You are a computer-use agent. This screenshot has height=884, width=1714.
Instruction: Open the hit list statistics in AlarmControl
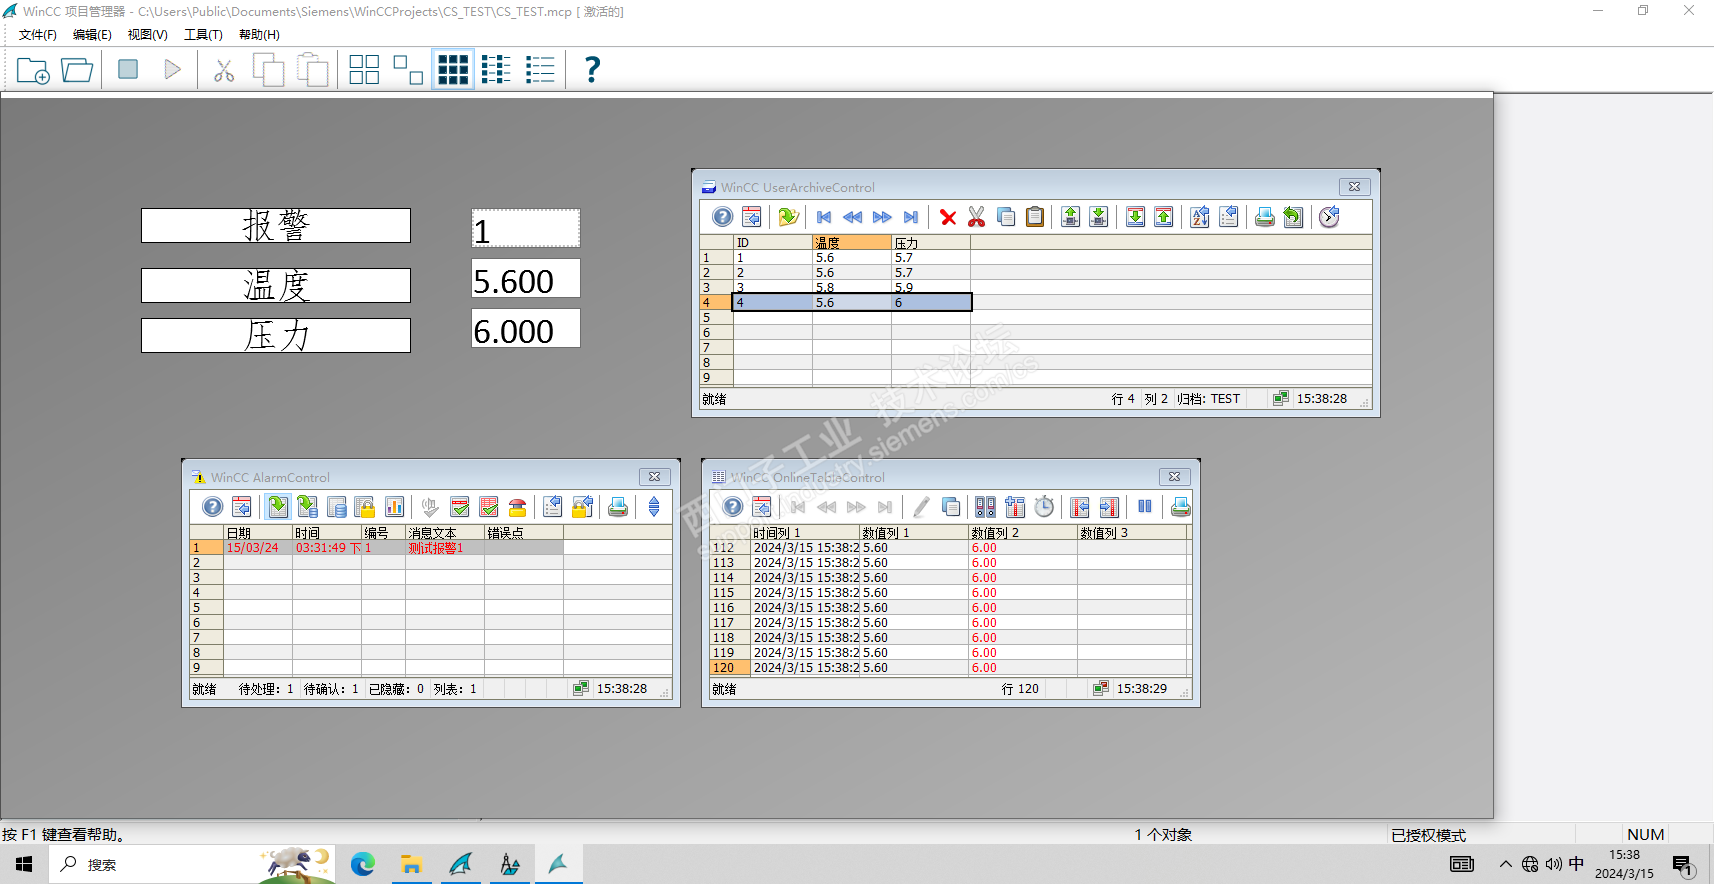pyautogui.click(x=394, y=507)
